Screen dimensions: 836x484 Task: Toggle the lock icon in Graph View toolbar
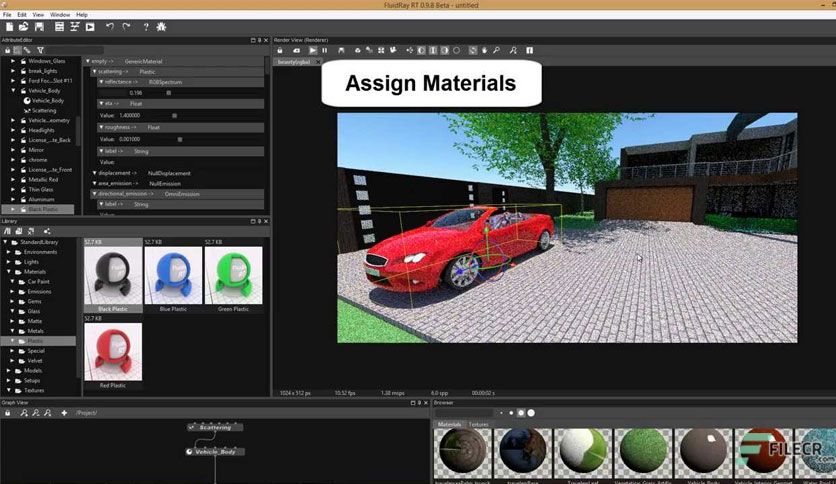click(x=7, y=413)
